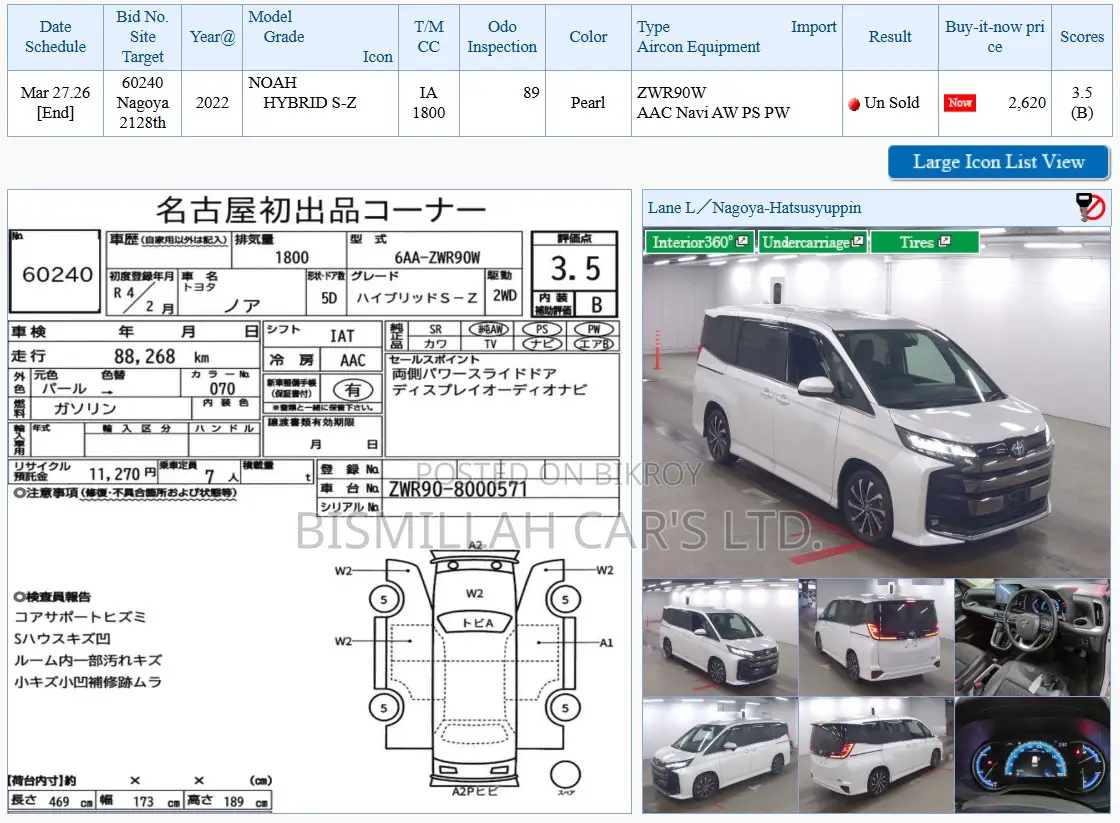Click the auction sheet inspection image
Image resolution: width=1120 pixels, height=823 pixels.
click(319, 502)
